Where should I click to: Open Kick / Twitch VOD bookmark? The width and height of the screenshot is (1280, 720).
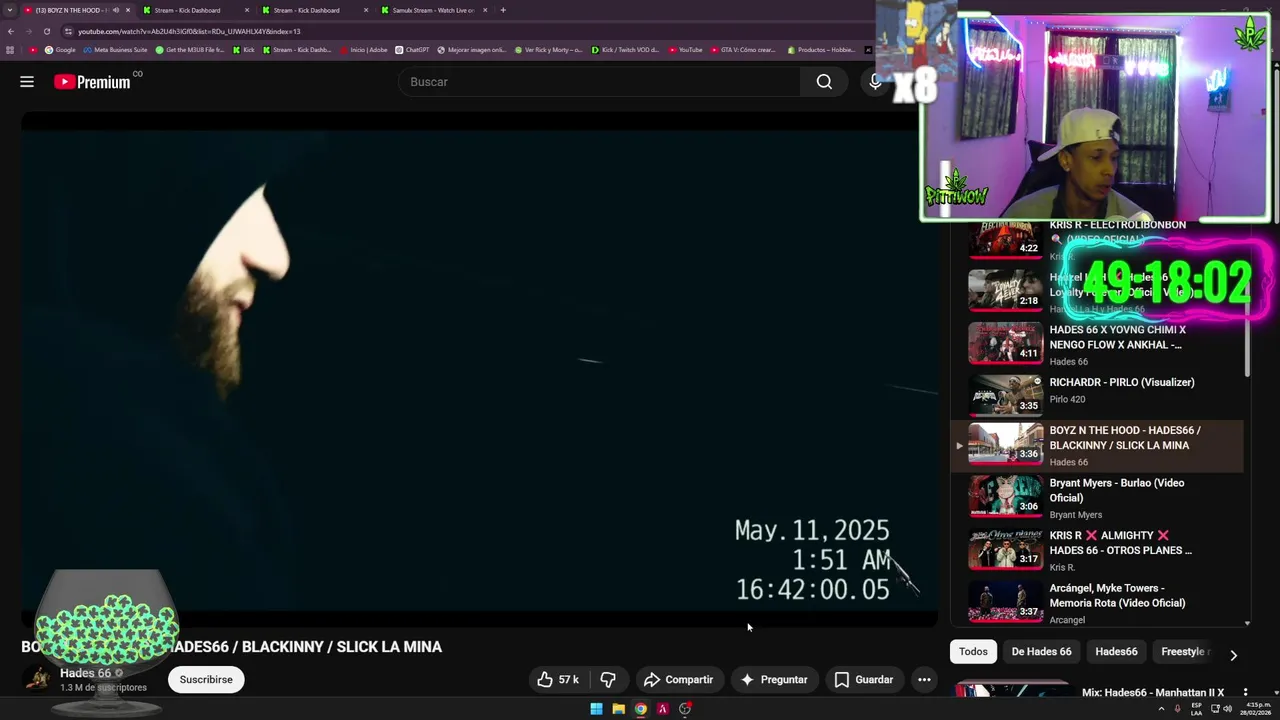[x=625, y=50]
